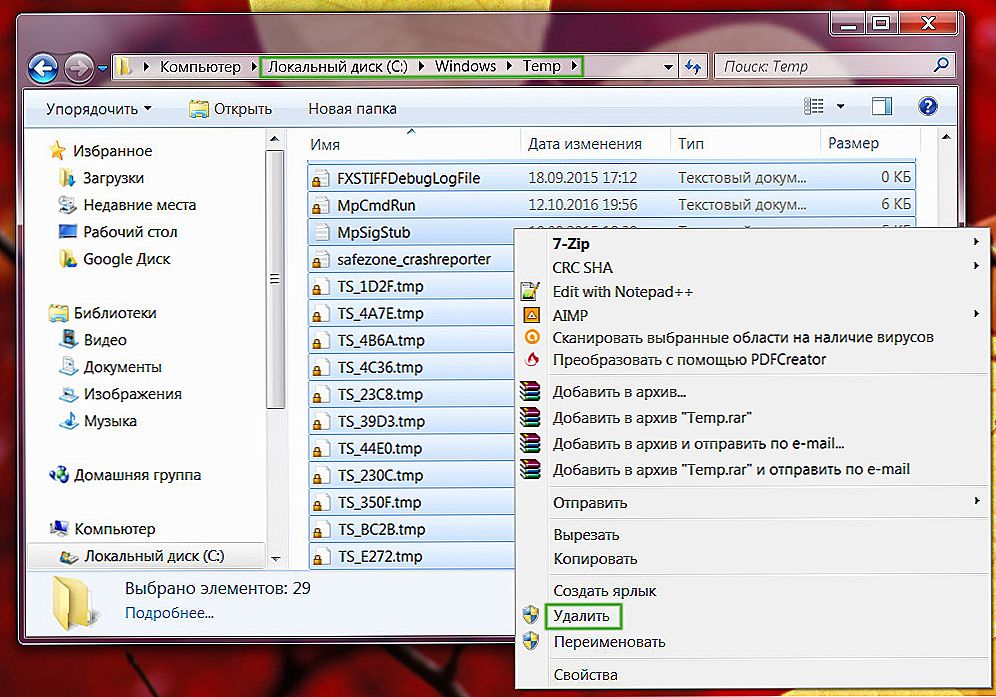Click the FXSTIFFDebugLogFile file icon
The width and height of the screenshot is (996, 697).
(x=321, y=179)
